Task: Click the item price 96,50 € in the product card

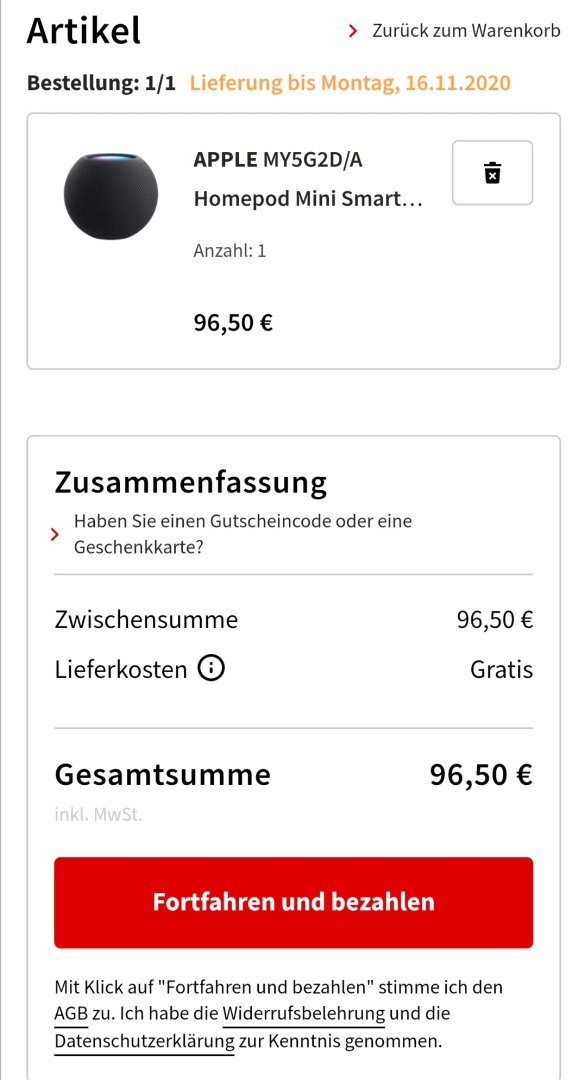Action: pos(233,322)
